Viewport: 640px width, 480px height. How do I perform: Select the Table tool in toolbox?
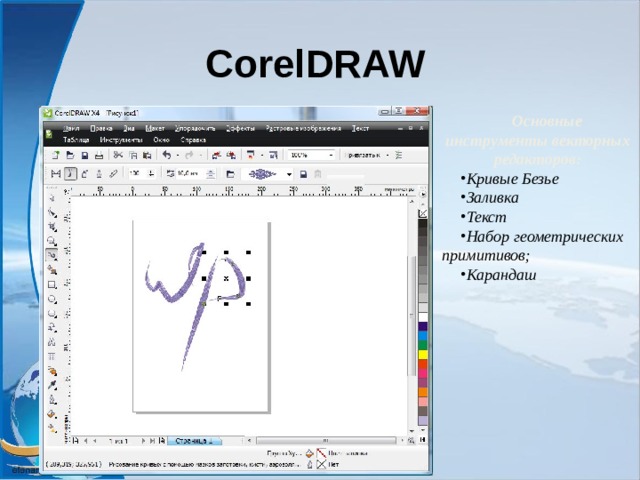click(52, 356)
